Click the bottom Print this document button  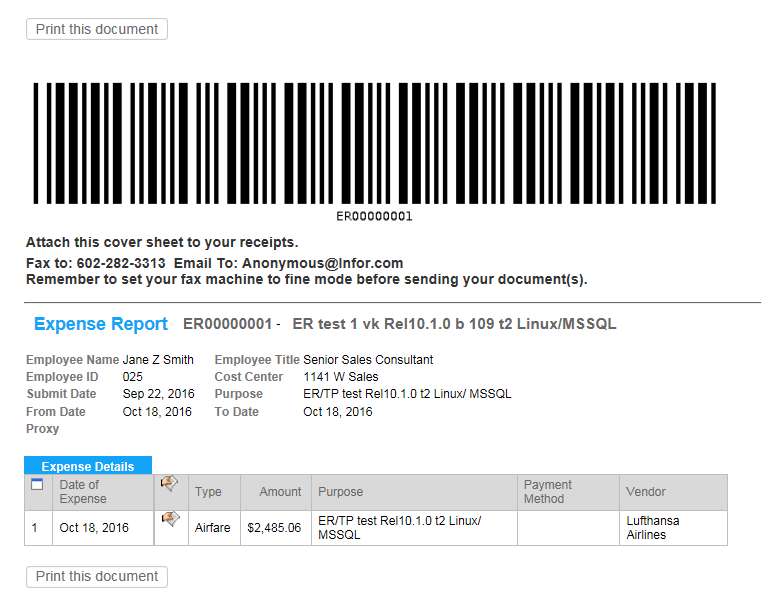point(97,576)
